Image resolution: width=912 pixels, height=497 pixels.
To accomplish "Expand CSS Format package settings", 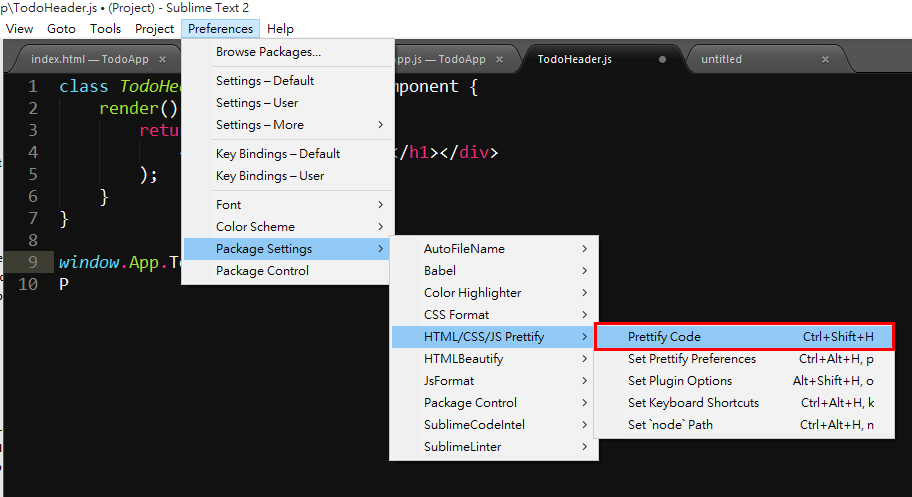I will tap(494, 315).
